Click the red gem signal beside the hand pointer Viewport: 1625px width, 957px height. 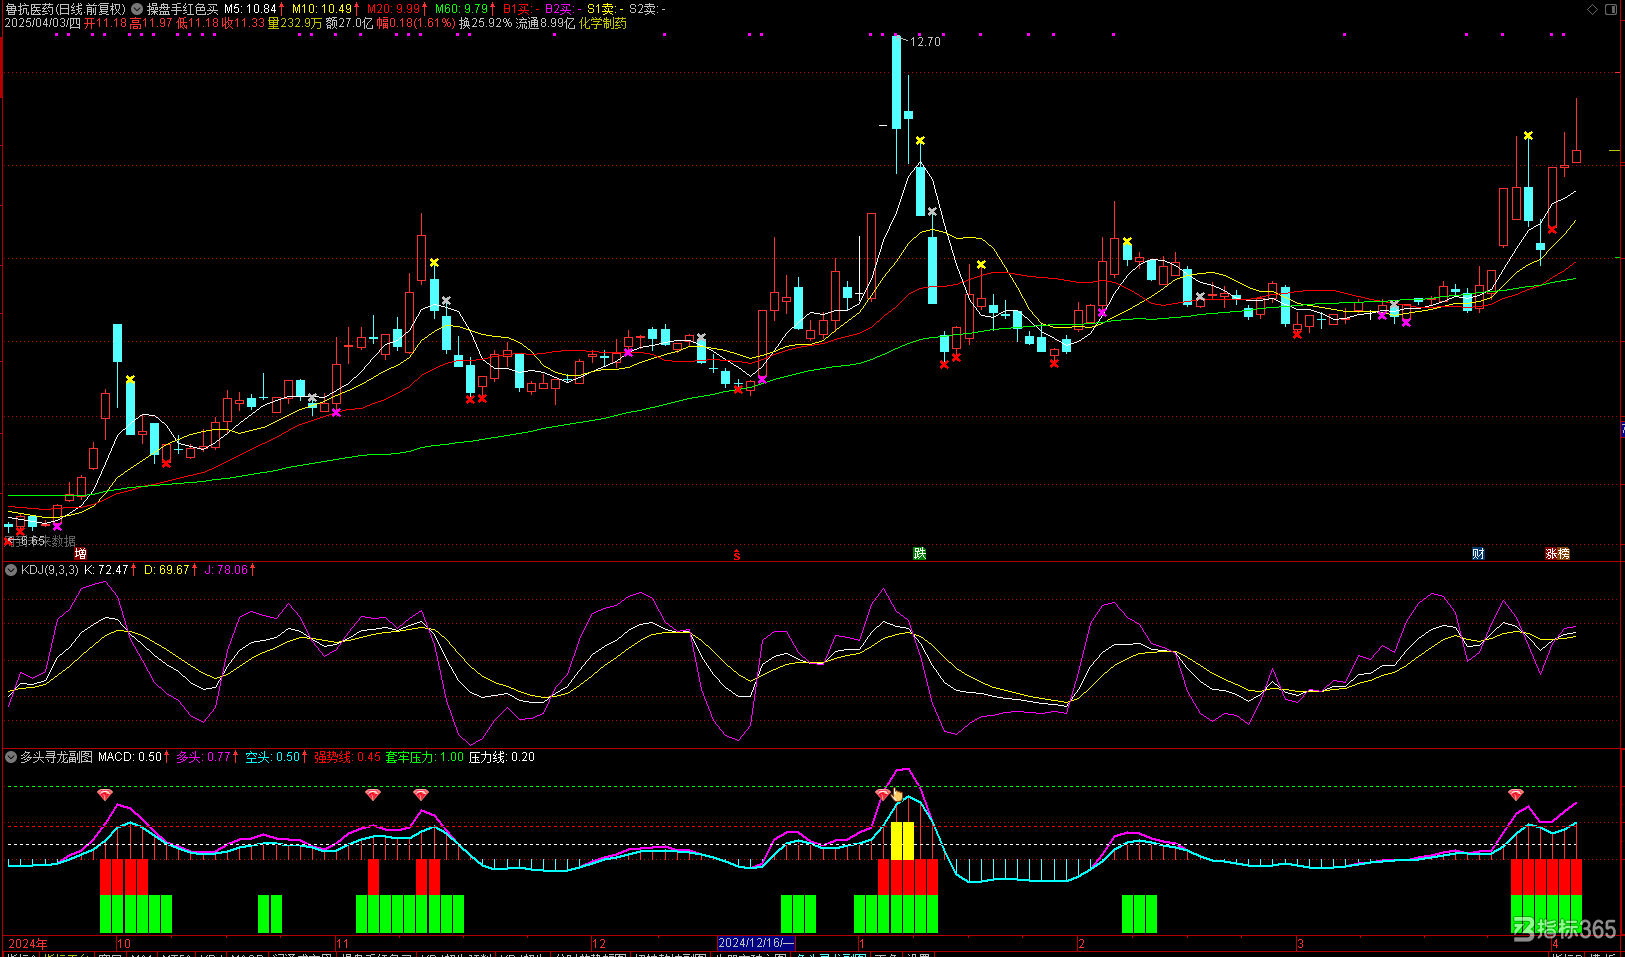[882, 794]
